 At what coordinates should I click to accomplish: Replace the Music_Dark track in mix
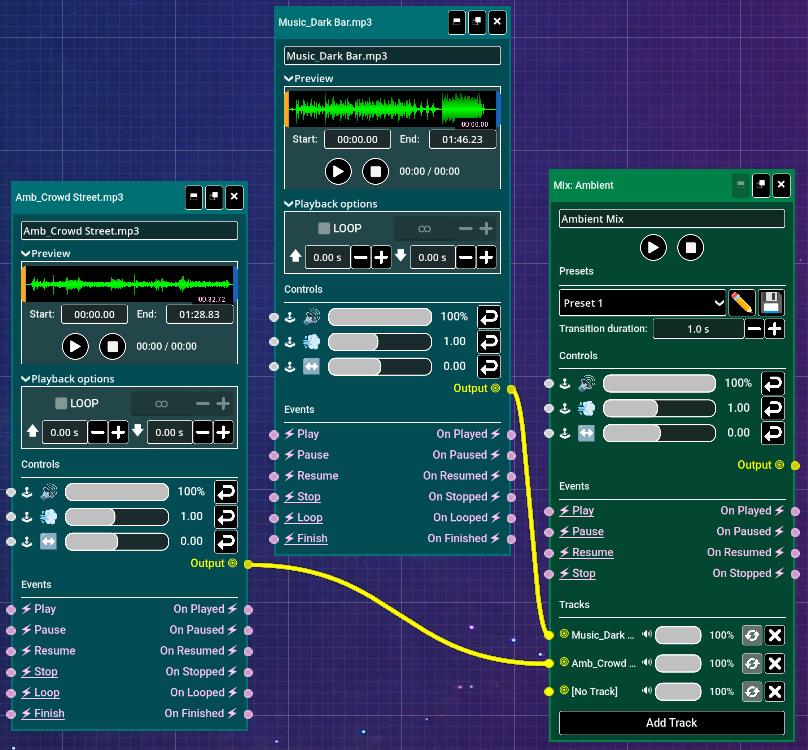click(752, 635)
